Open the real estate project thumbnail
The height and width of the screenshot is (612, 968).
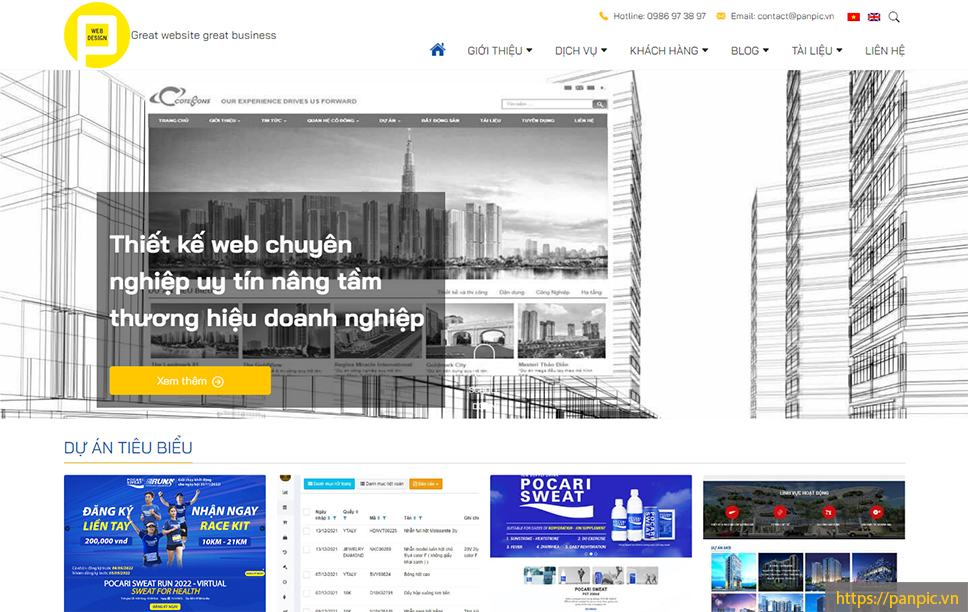point(803,543)
